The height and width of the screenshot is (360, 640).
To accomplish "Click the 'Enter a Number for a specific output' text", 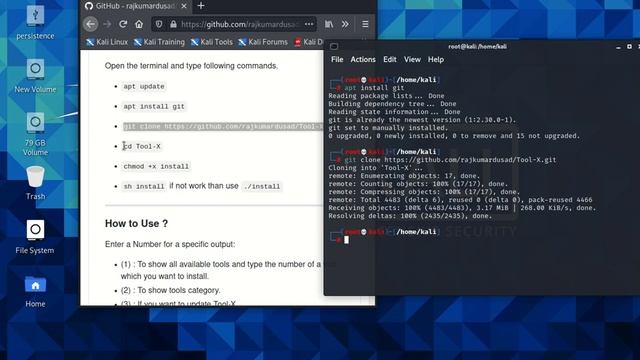I will [170, 244].
